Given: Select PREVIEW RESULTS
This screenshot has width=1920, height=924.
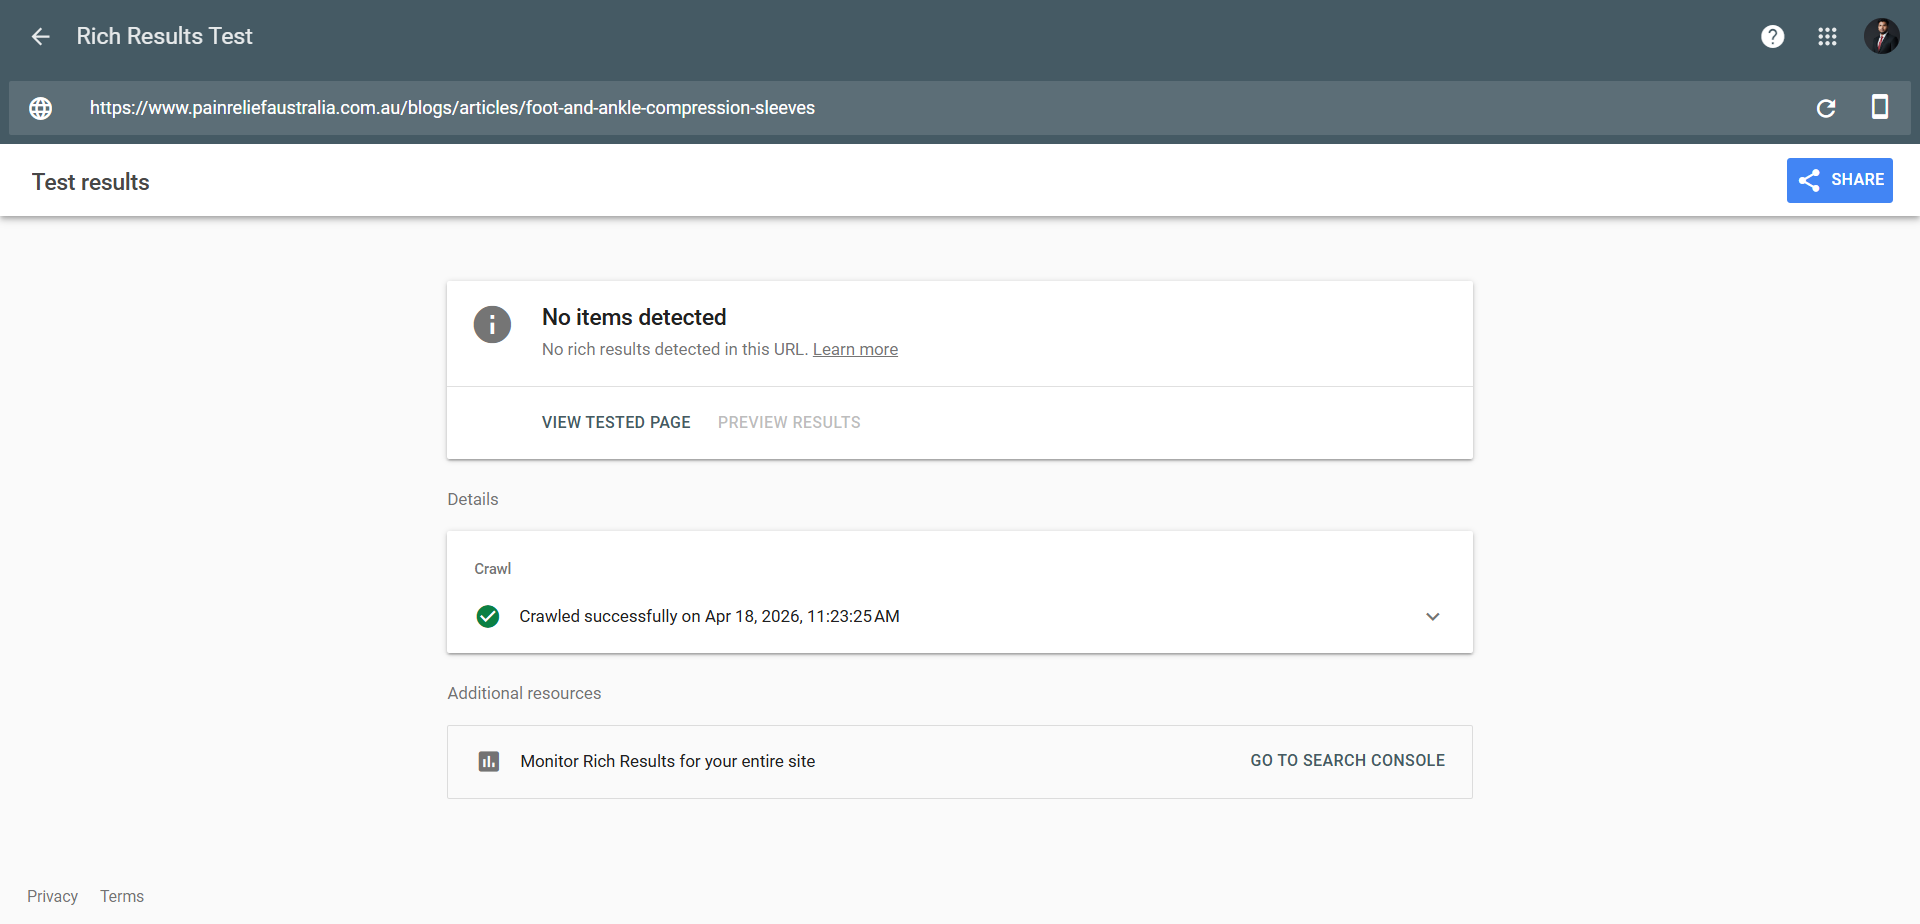Looking at the screenshot, I should (789, 423).
